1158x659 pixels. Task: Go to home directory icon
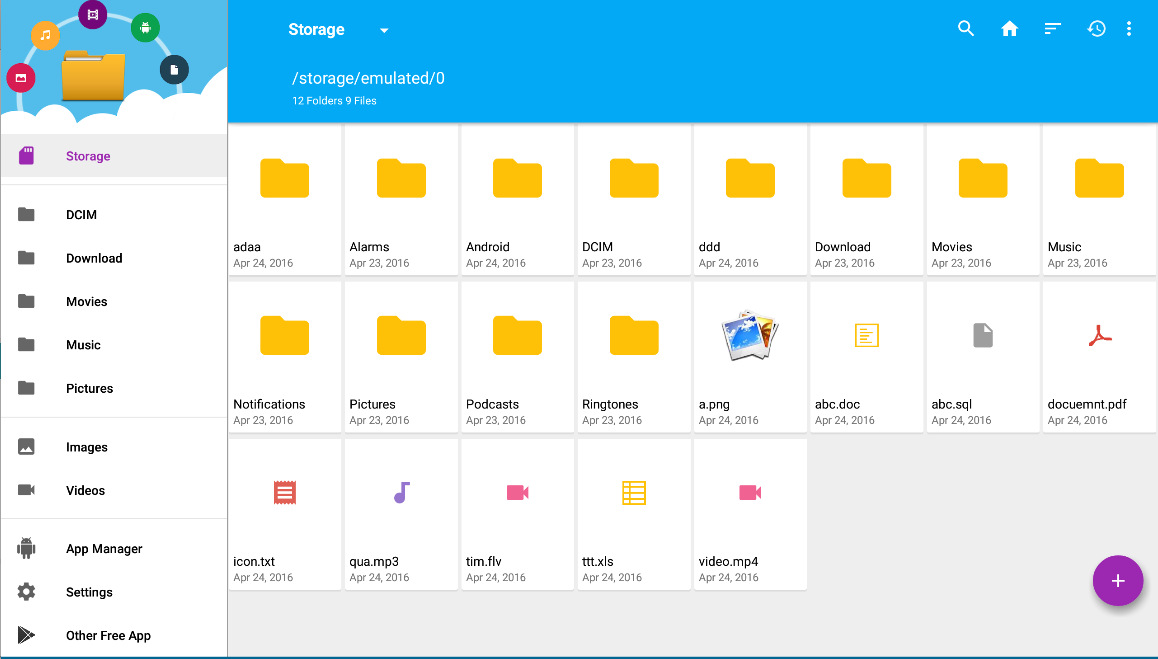point(1009,29)
